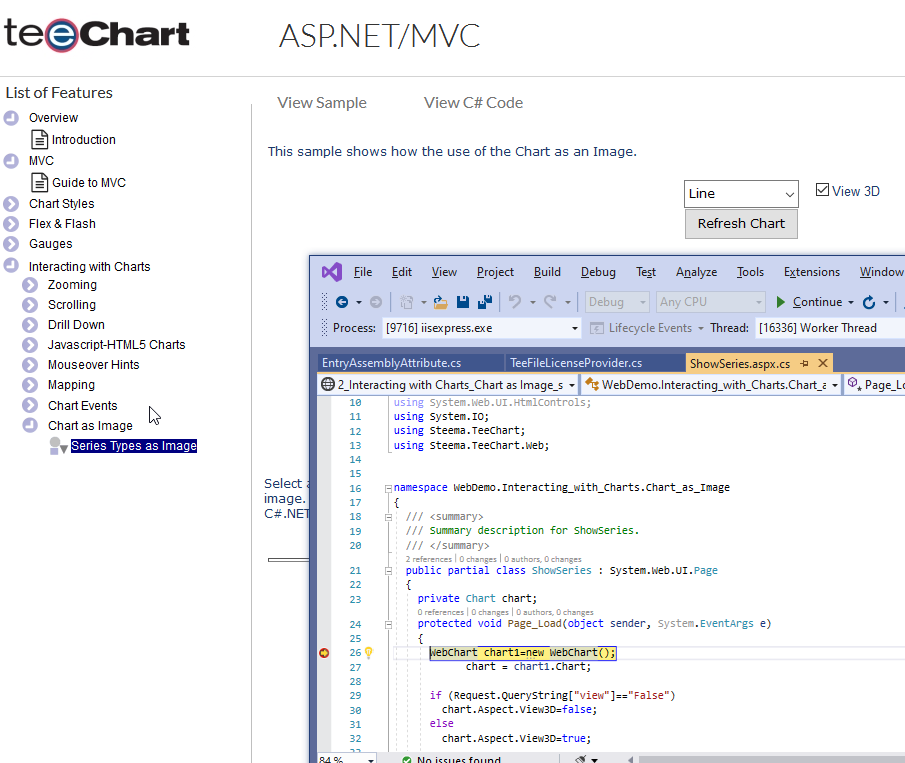Open the View C# Code tab
Screen dimensions: 905x763
[x=473, y=103]
